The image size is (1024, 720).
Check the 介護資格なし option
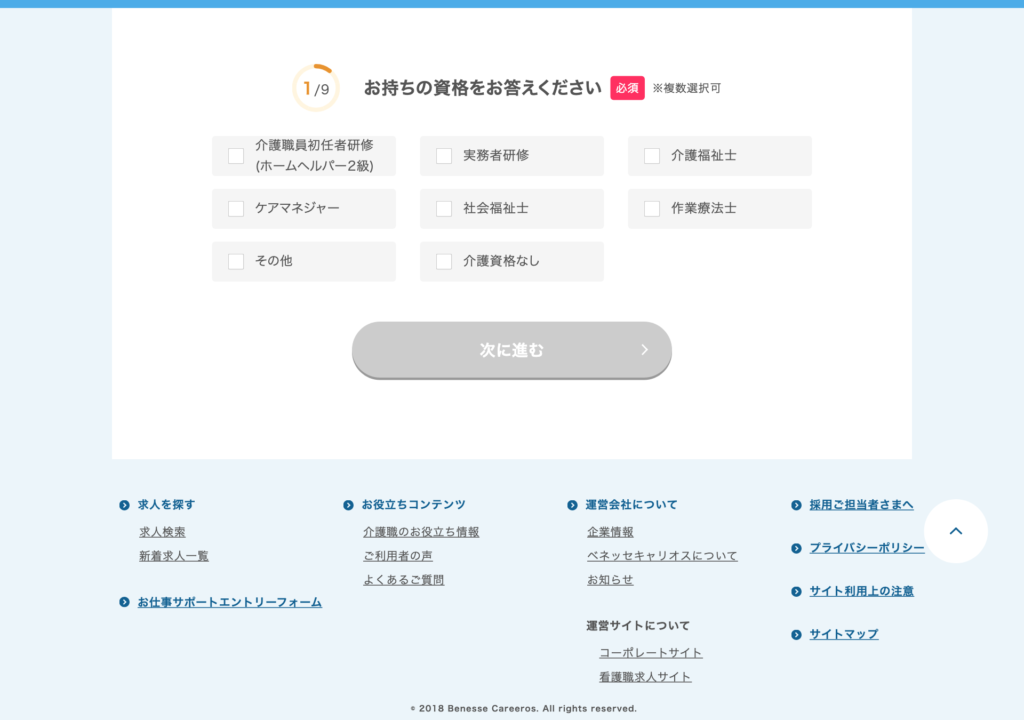pos(444,261)
